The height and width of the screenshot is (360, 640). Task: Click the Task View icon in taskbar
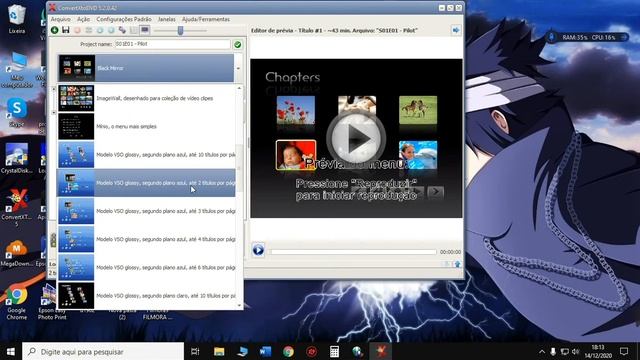tap(195, 351)
